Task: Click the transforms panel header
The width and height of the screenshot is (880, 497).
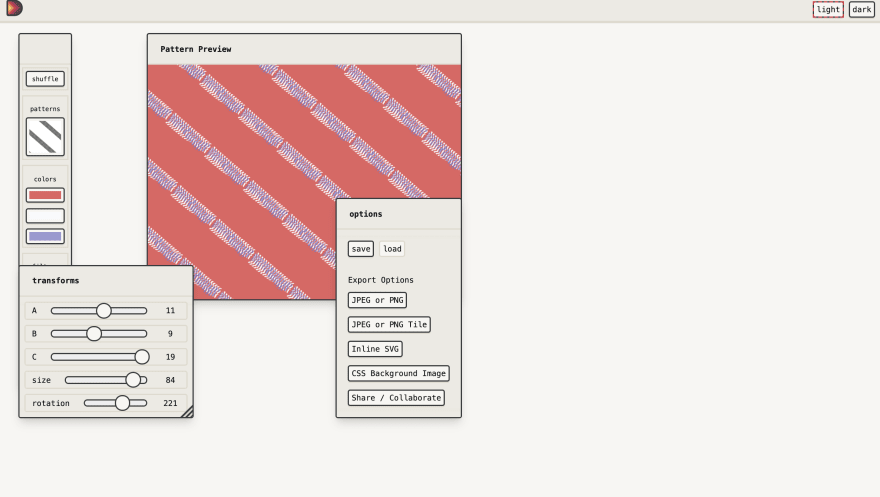Action: [x=106, y=280]
